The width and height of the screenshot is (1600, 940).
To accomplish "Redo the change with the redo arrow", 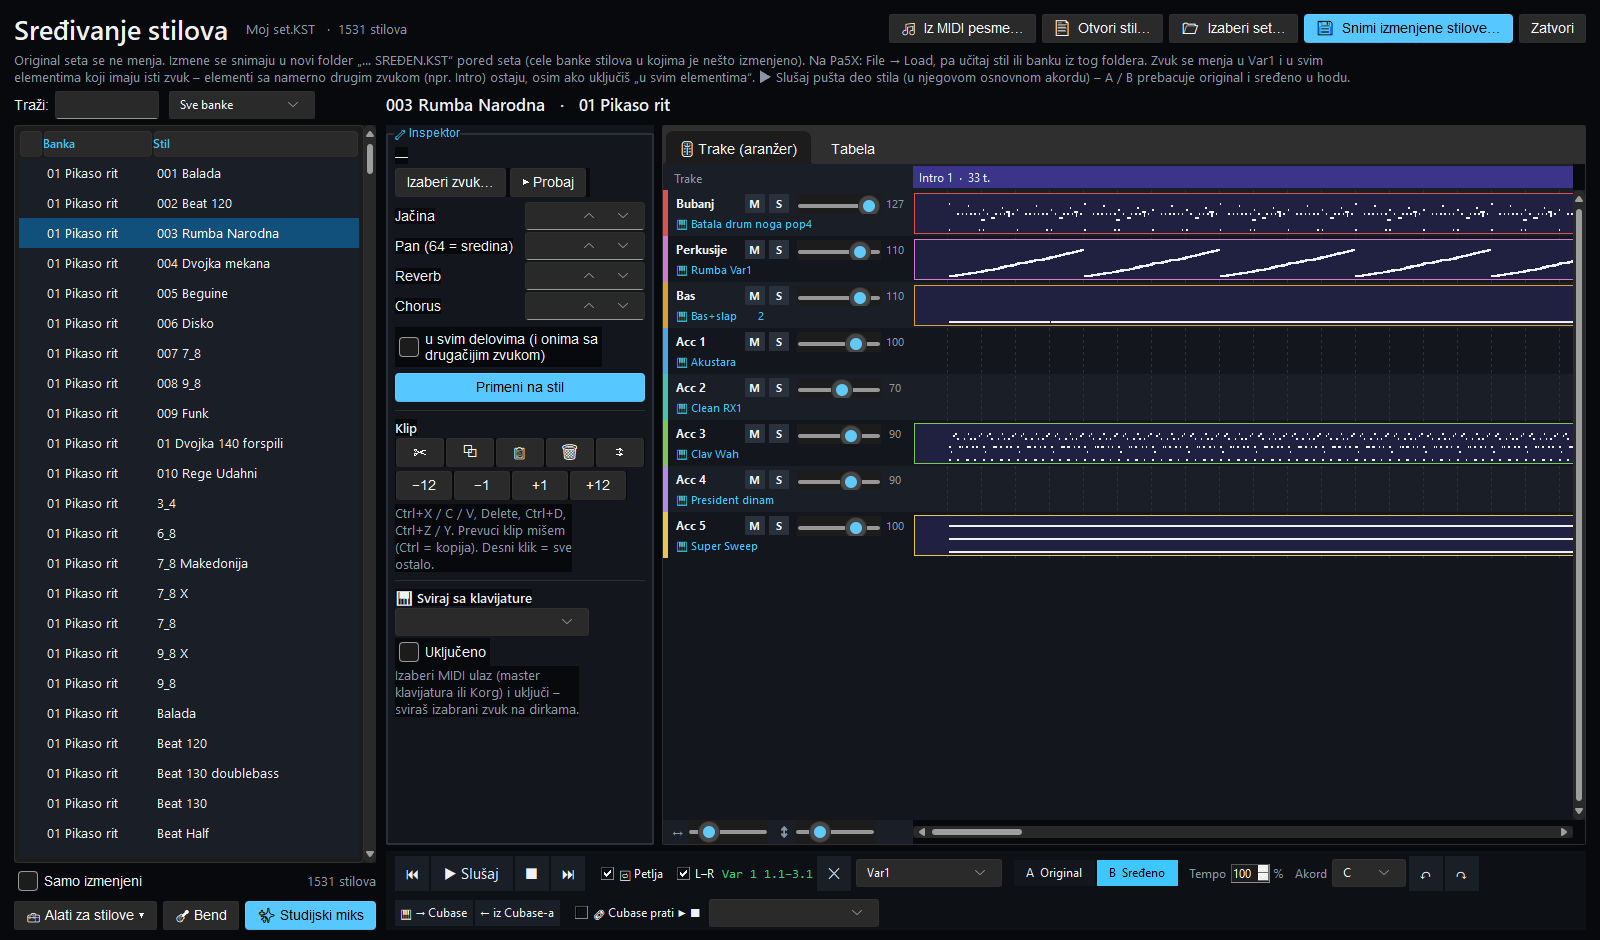I will 1461,874.
